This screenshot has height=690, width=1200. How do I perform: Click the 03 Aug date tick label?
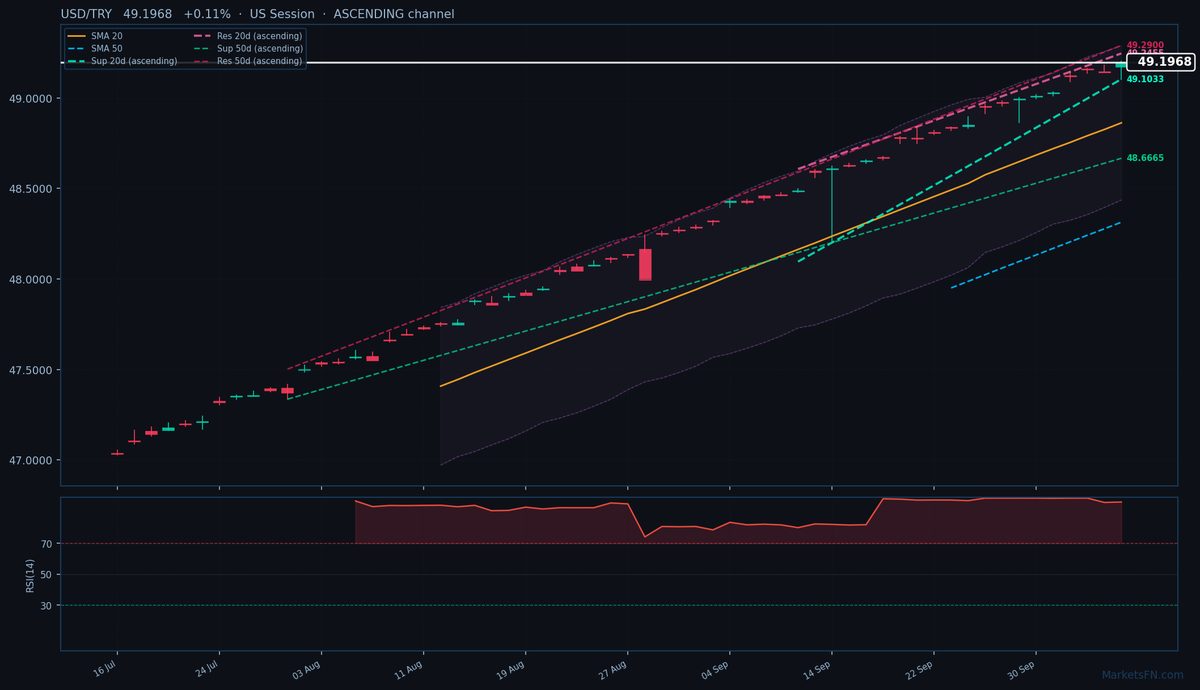(x=306, y=669)
